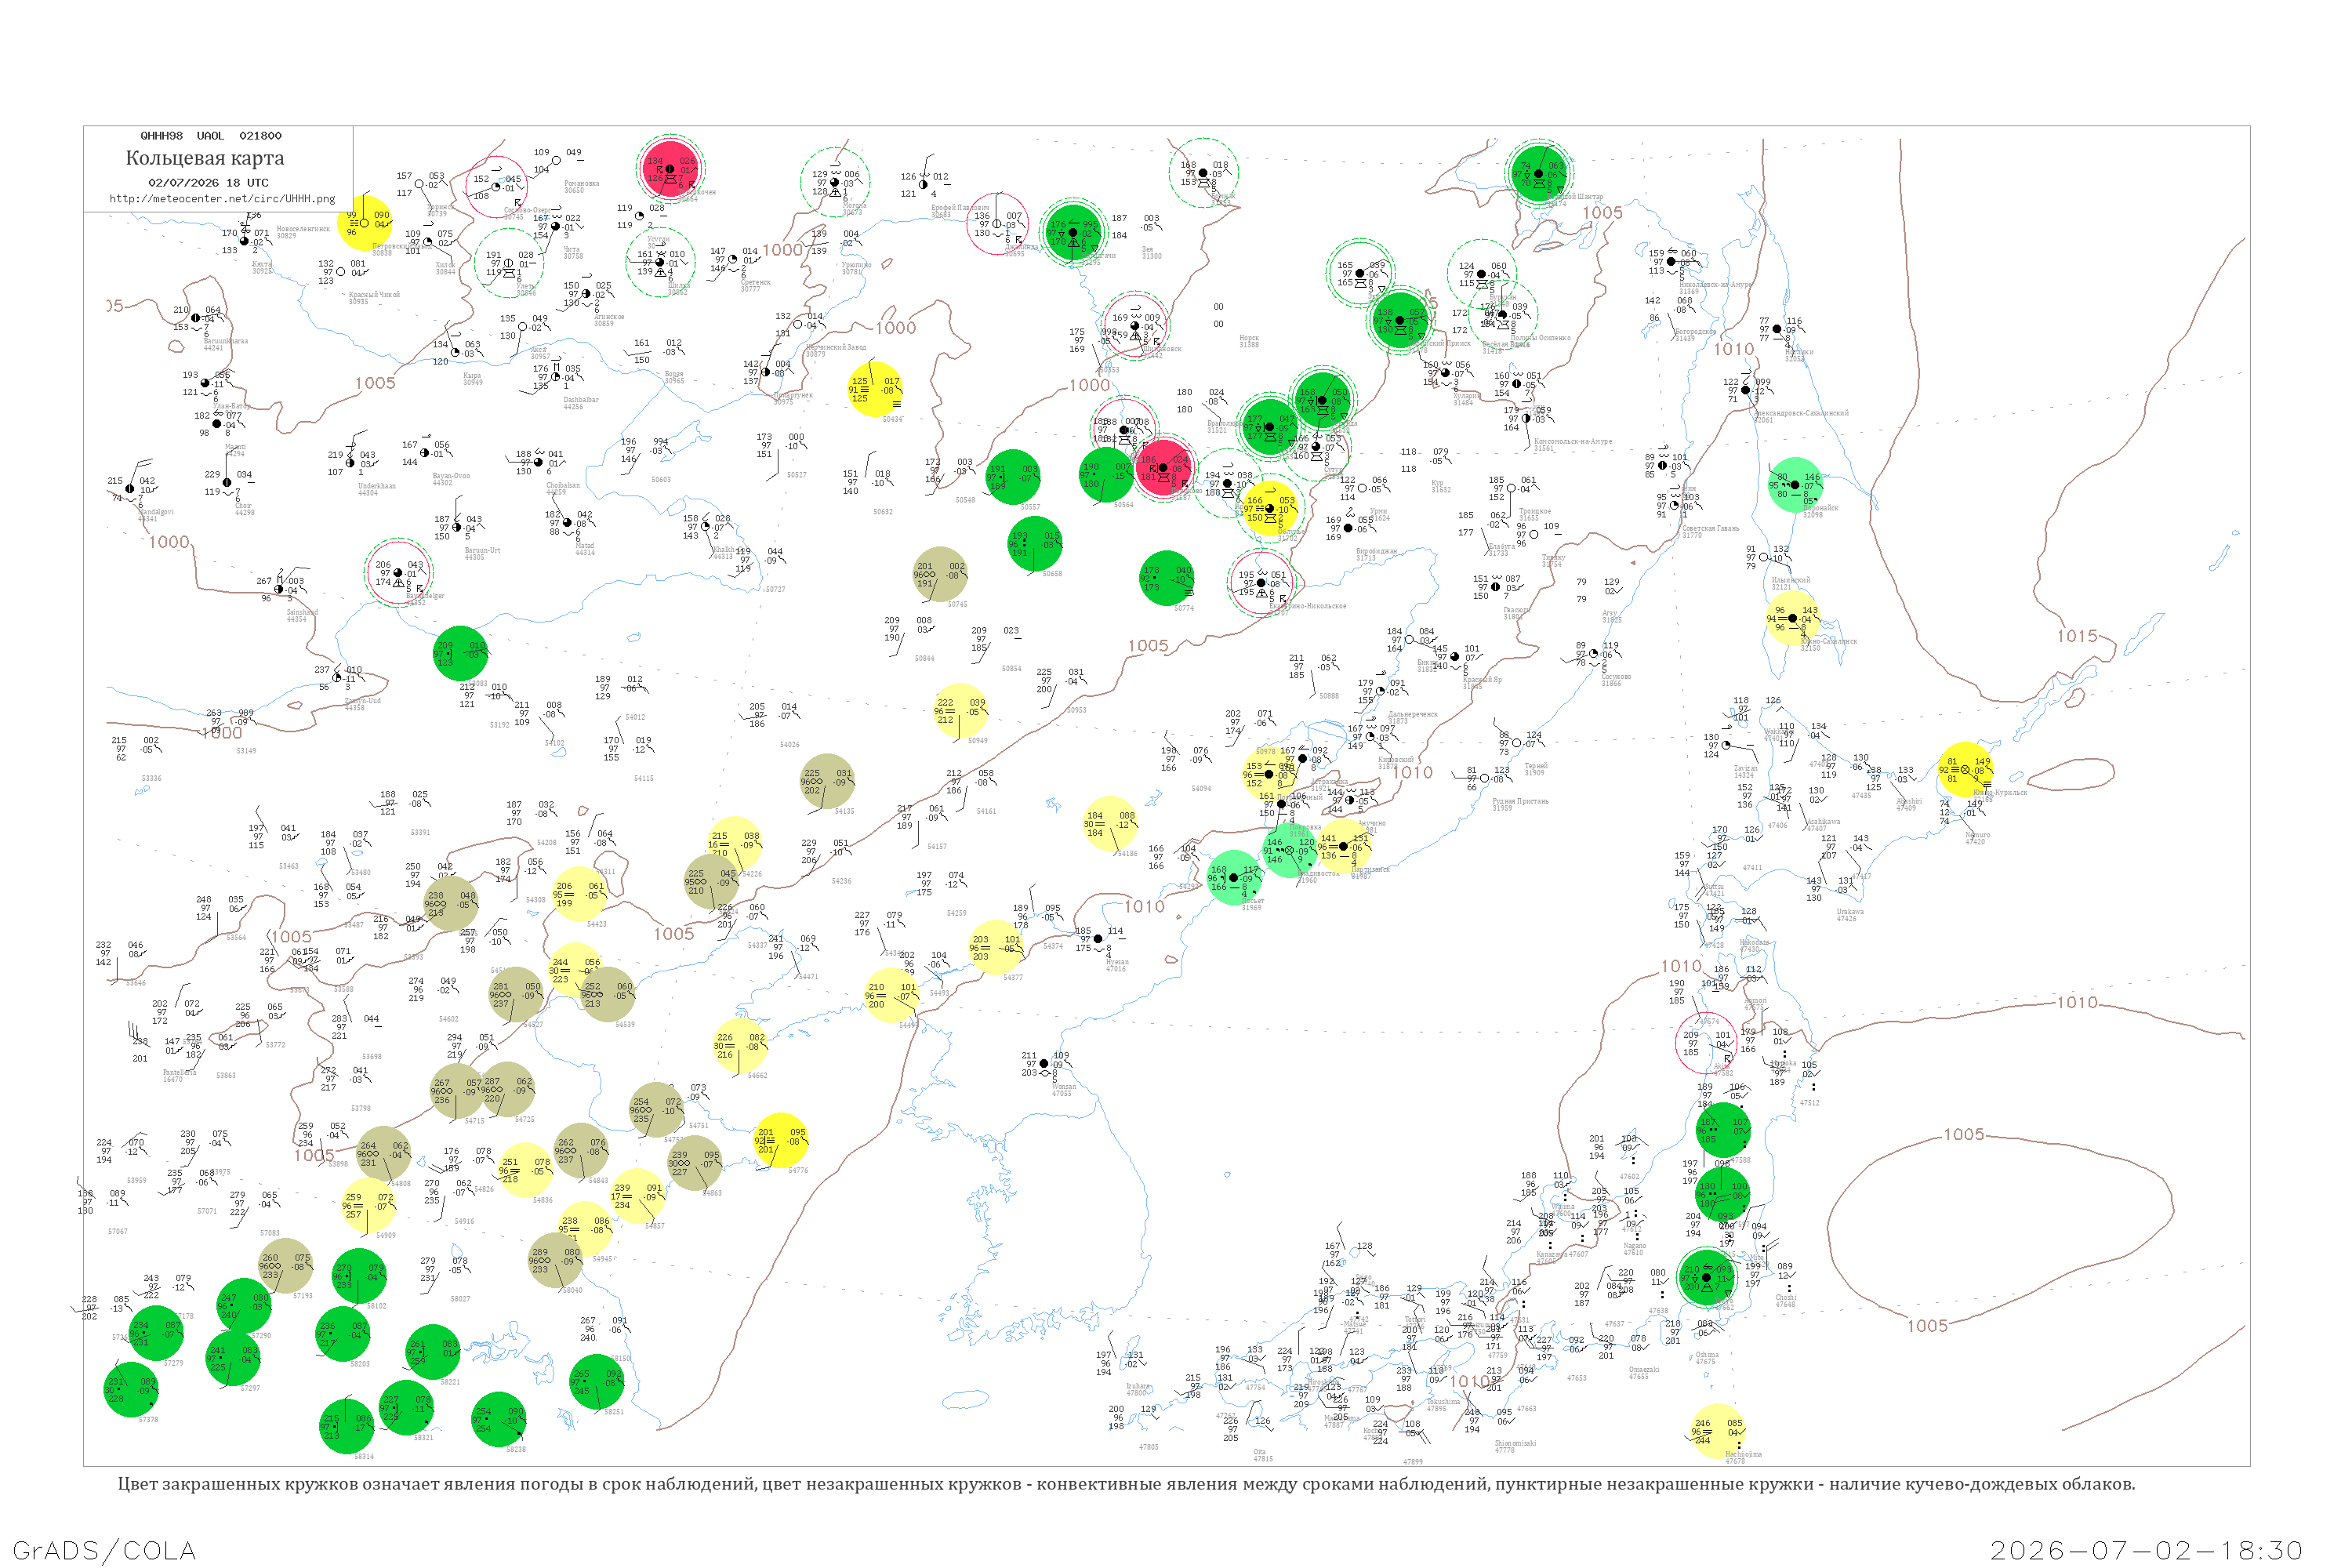The height and width of the screenshot is (1568, 2352).
Task: Click the "2026-07-02-18:30" timestamp
Action: pyautogui.click(x=2146, y=1550)
